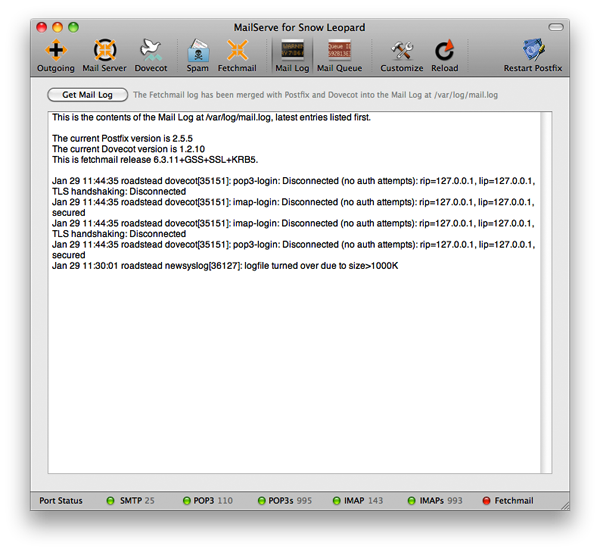600x552 pixels.
Task: Click the mail log vertical scrollbar
Action: click(546, 290)
